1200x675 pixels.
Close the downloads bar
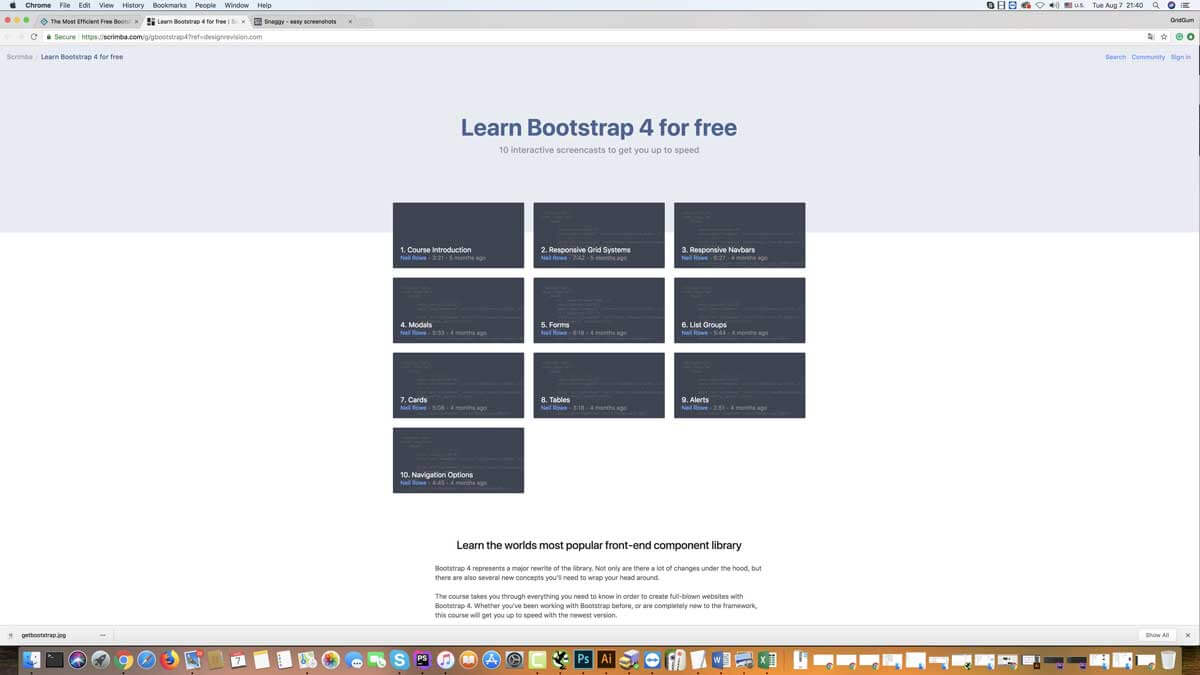click(1188, 635)
